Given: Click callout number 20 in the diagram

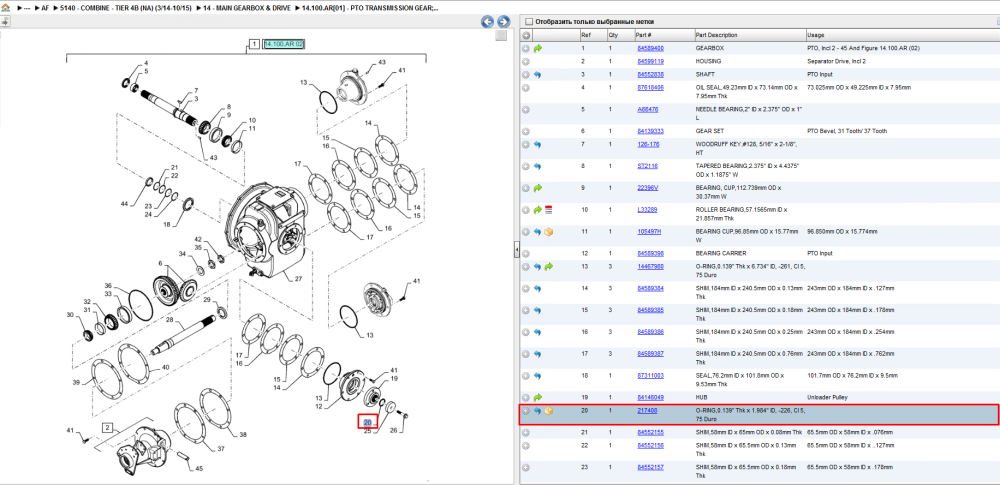Looking at the screenshot, I should 367,422.
